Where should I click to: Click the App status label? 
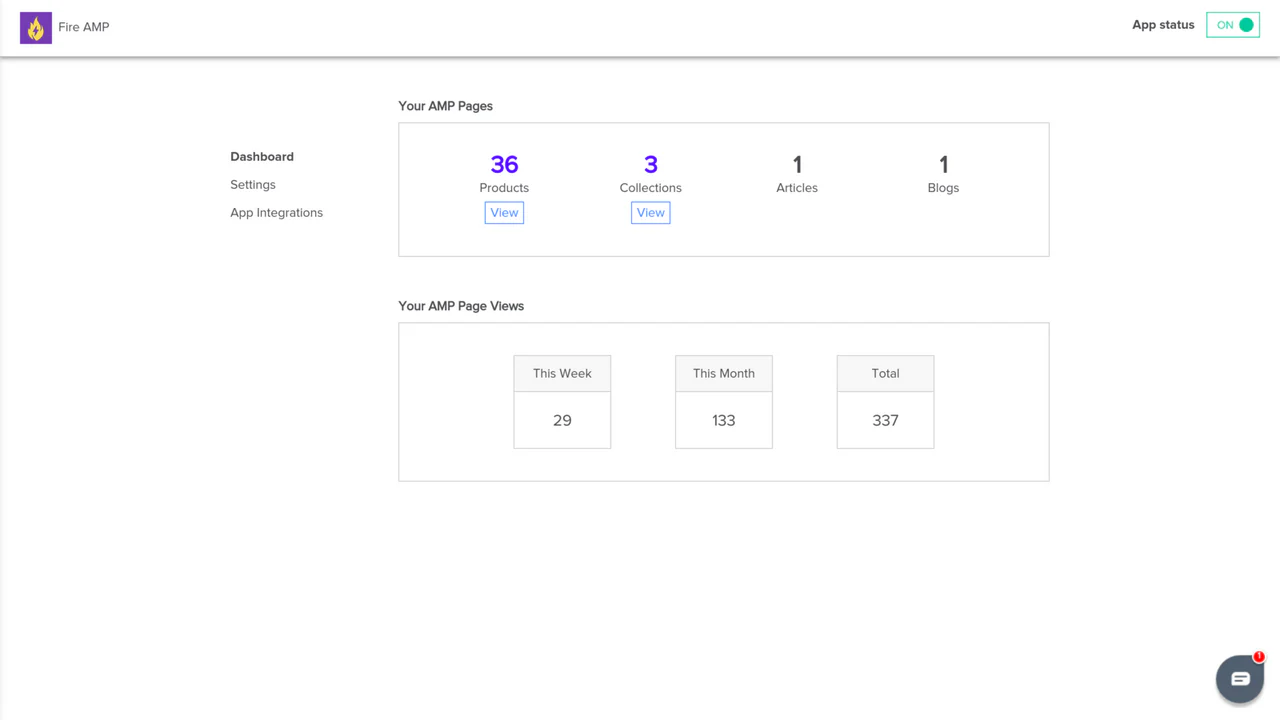pyautogui.click(x=1163, y=25)
